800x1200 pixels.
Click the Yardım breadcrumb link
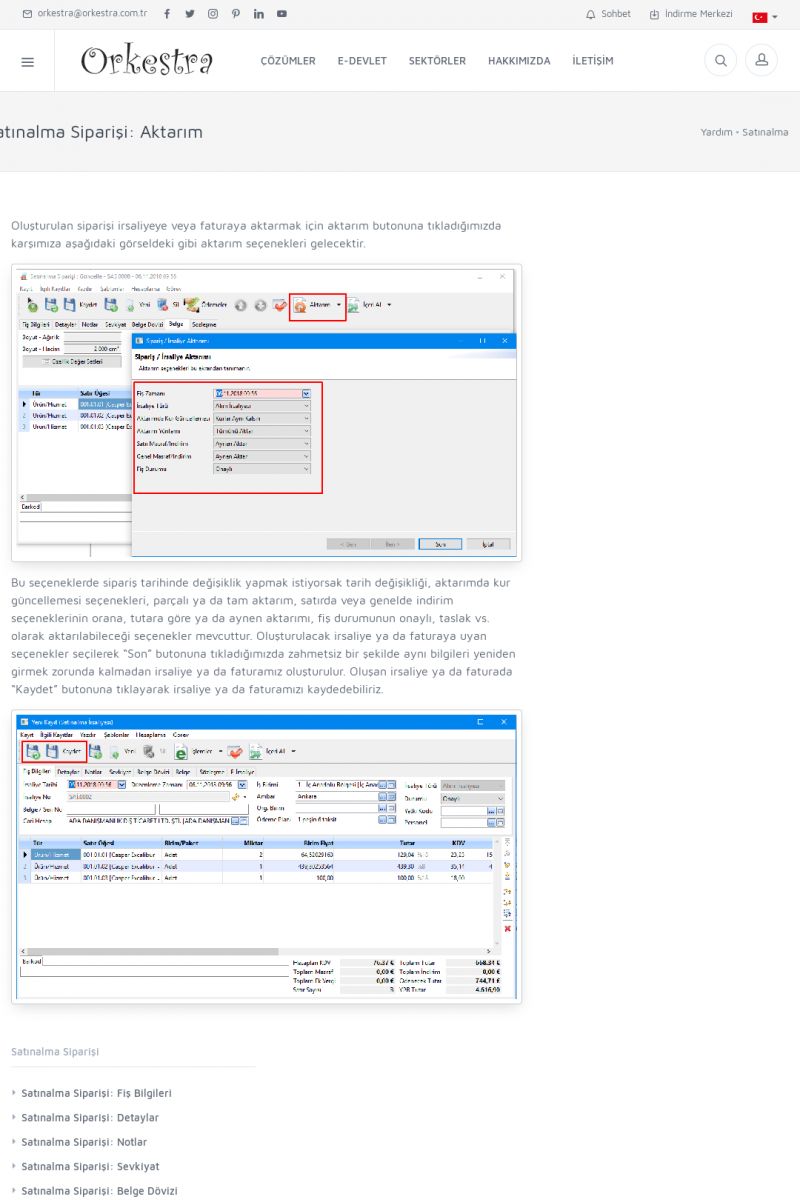click(716, 132)
